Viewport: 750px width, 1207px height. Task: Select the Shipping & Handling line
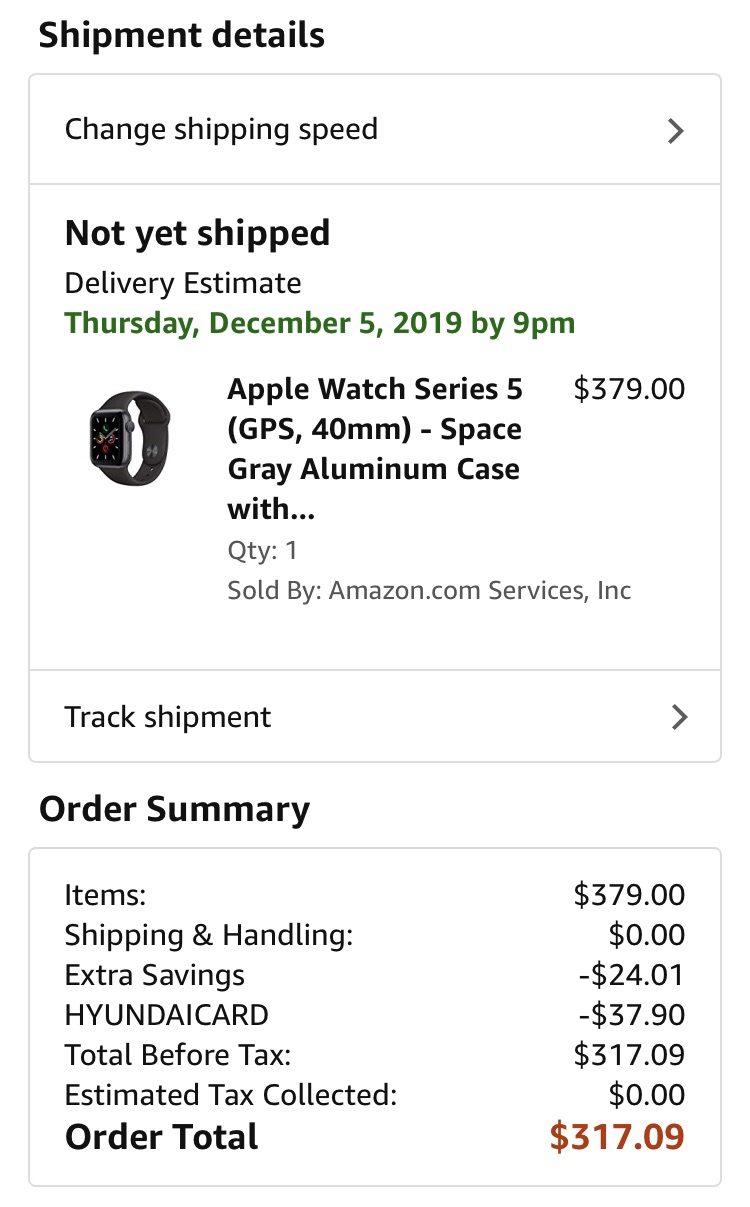[209, 935]
